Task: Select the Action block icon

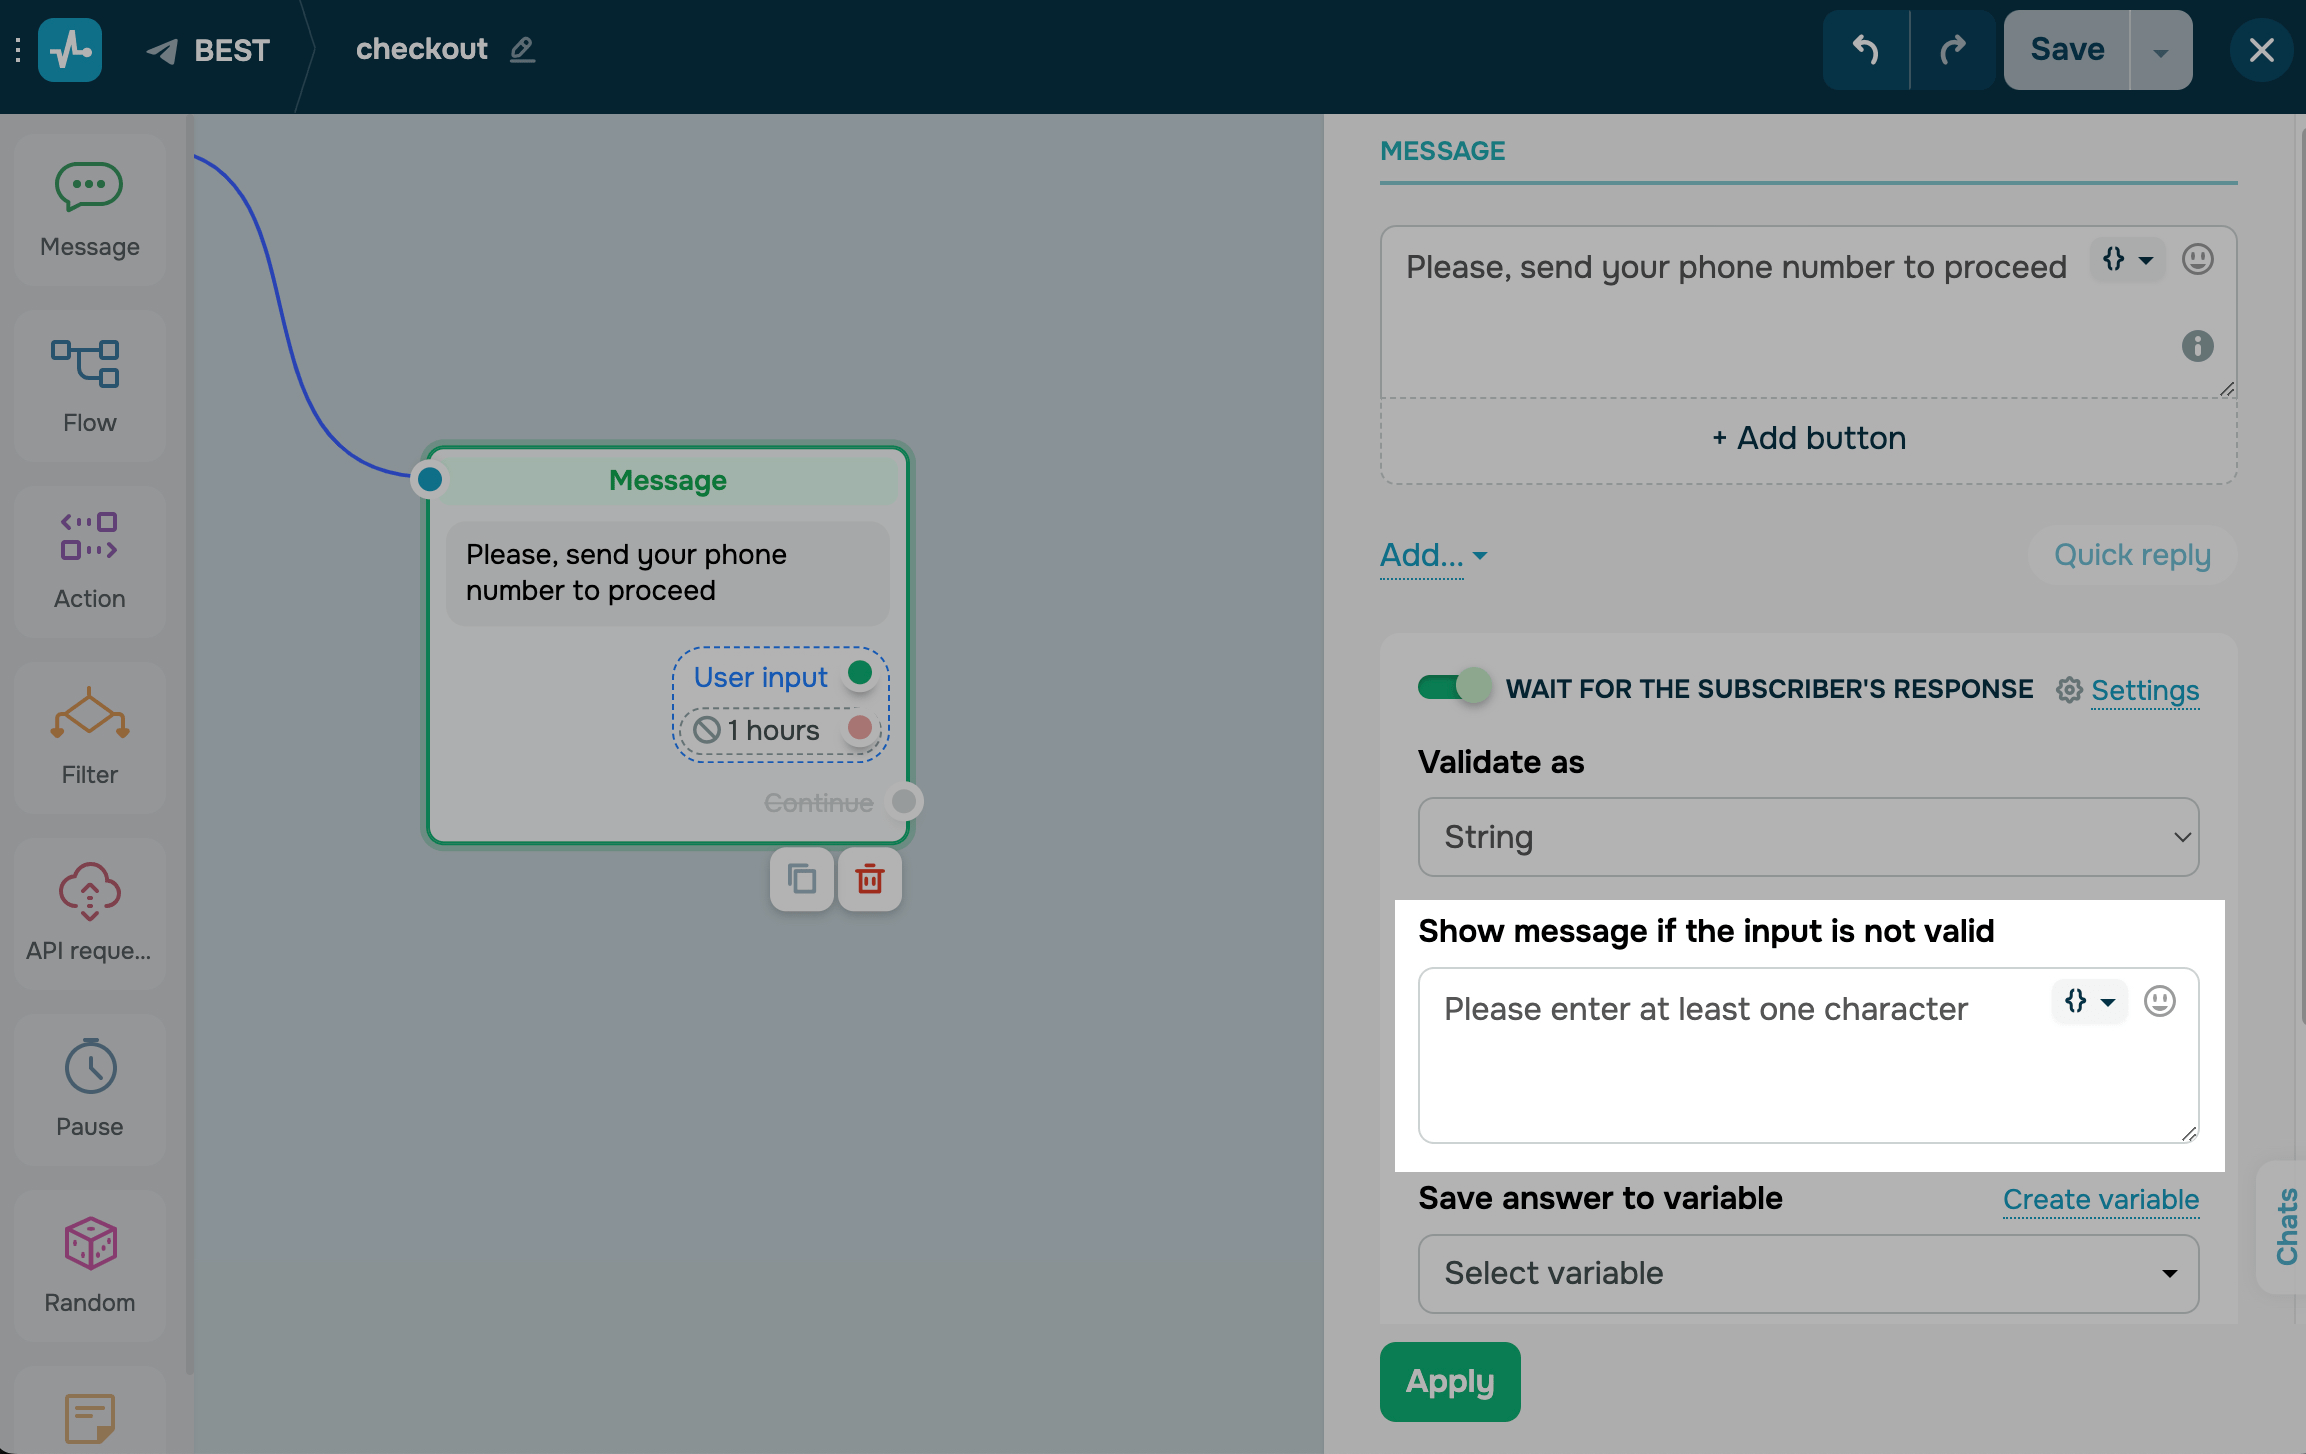Action: pos(89,562)
